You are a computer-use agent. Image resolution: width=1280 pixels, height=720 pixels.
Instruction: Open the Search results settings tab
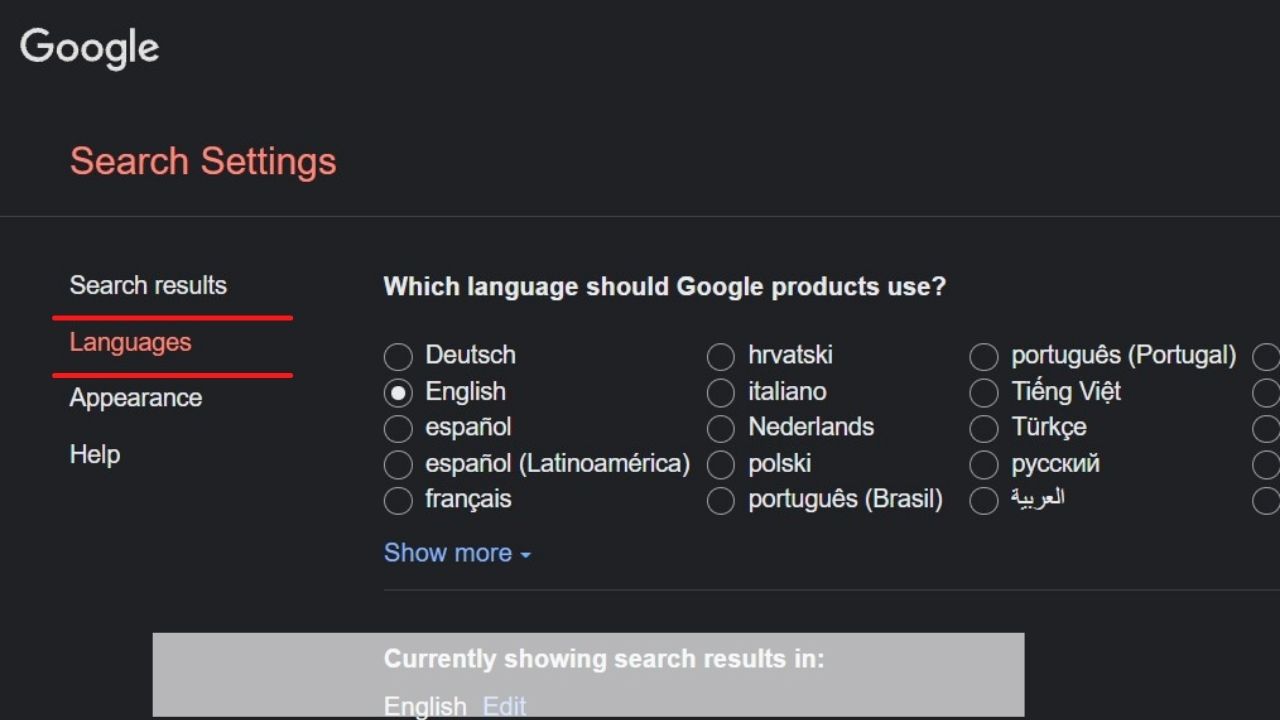click(x=148, y=285)
